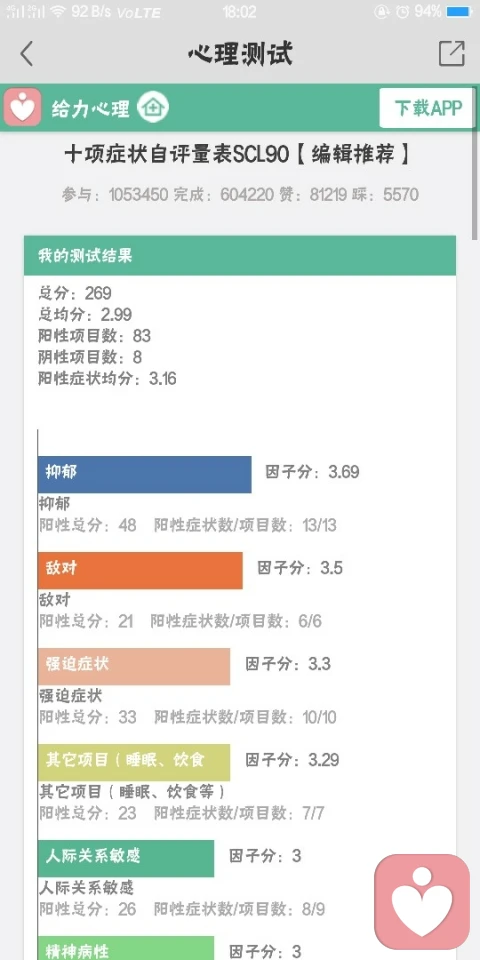Tap the back arrow in header
The height and width of the screenshot is (960, 480).
click(x=26, y=54)
